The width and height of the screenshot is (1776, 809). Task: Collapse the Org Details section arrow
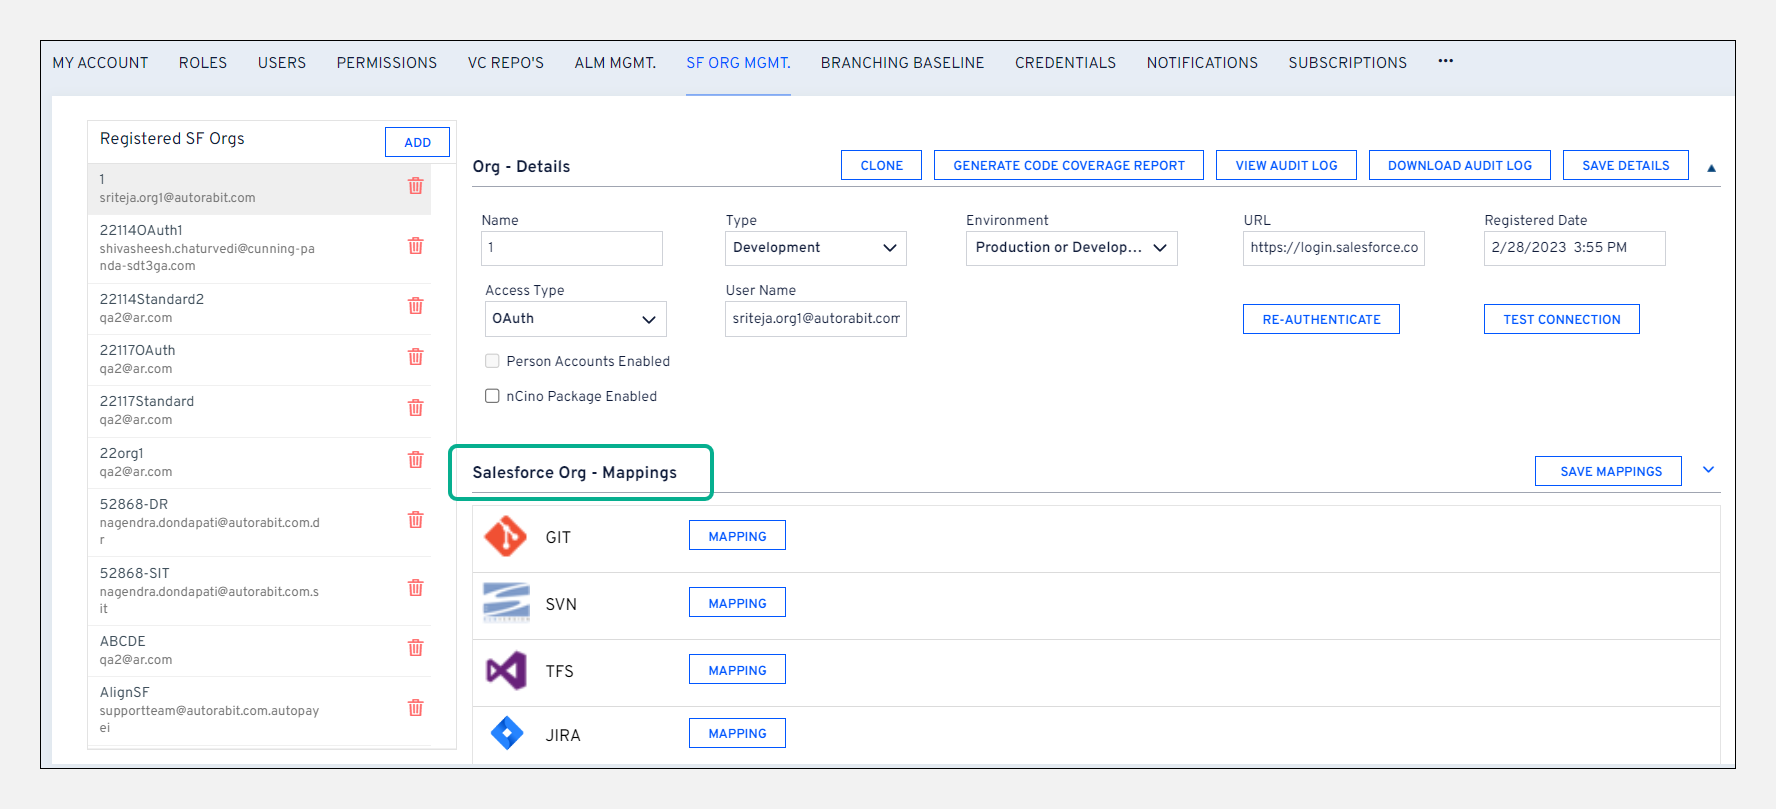pos(1711,168)
